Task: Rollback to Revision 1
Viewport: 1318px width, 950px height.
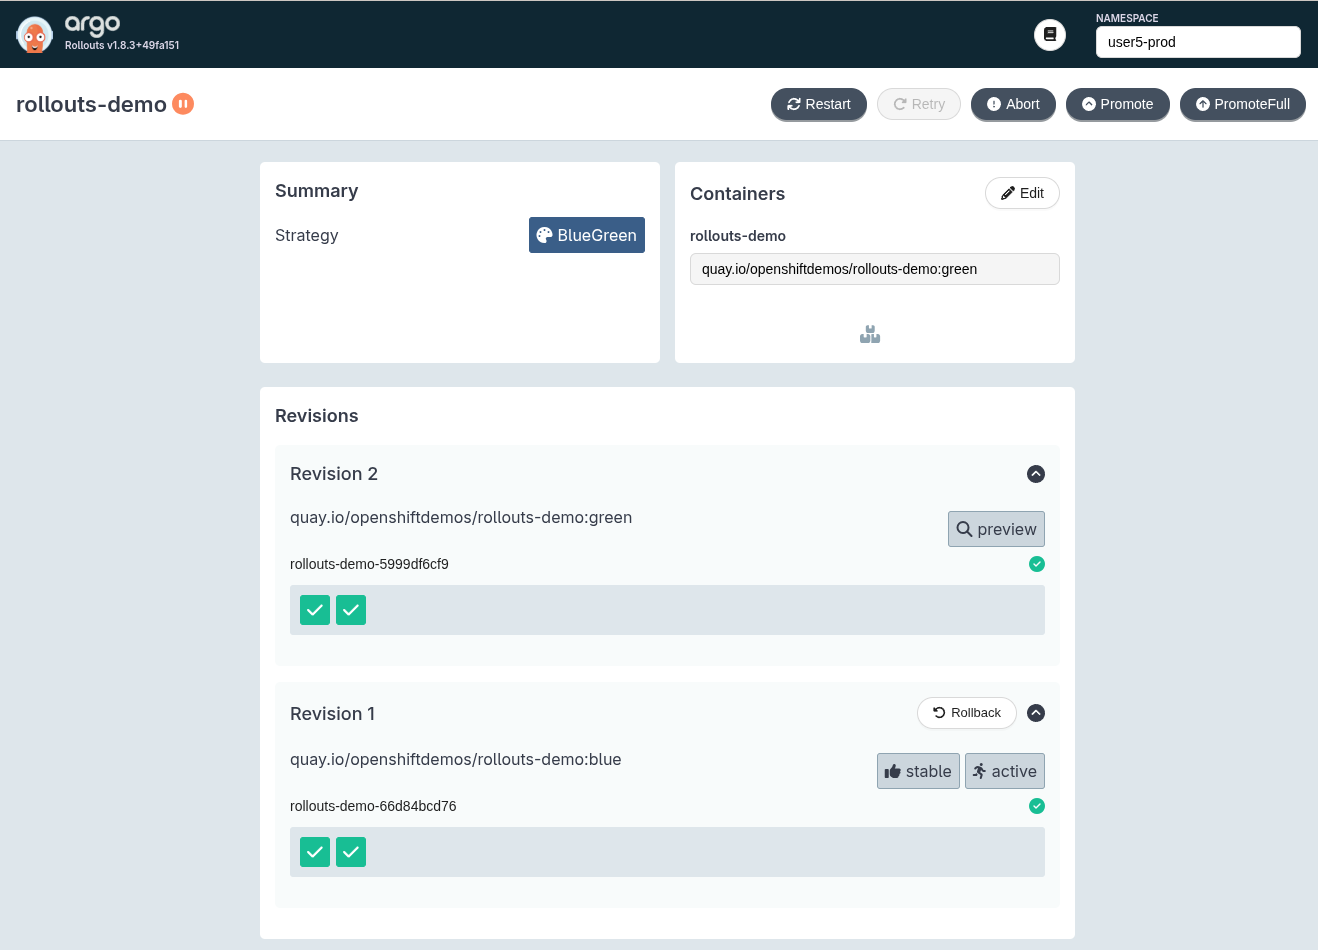Action: [967, 713]
